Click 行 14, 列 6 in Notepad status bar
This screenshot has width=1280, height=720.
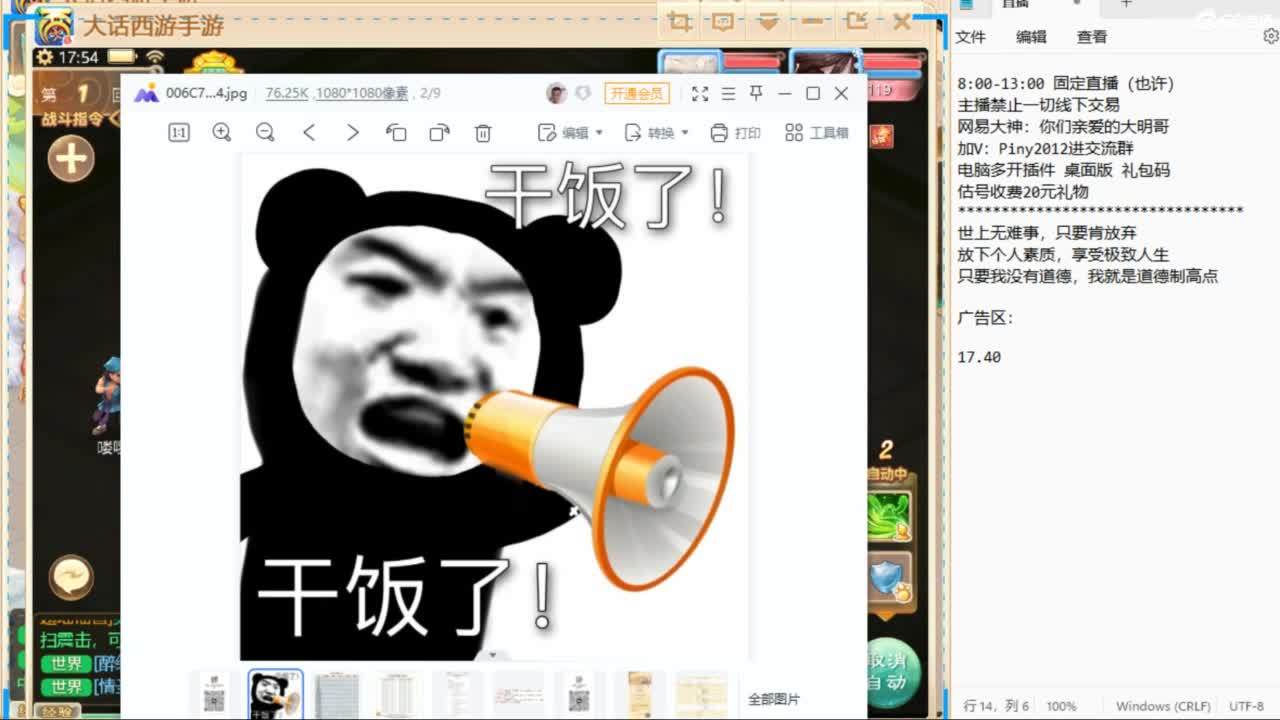(x=996, y=706)
